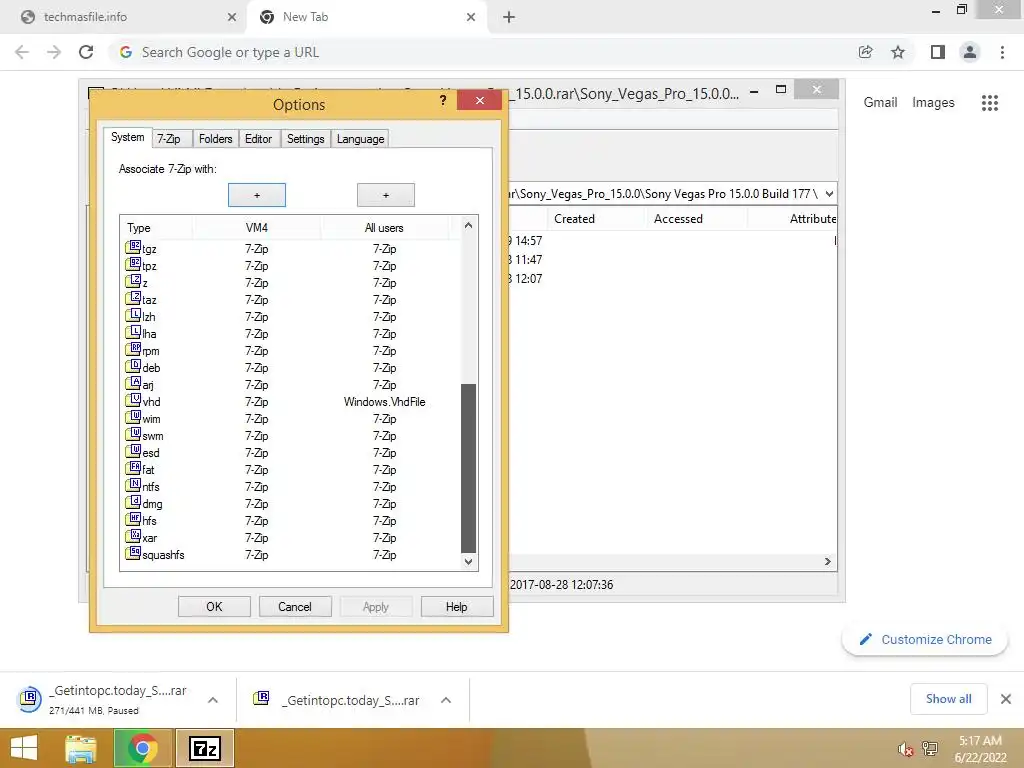Viewport: 1024px width, 768px height.
Task: Select the swm file type icon
Action: [x=133, y=434]
